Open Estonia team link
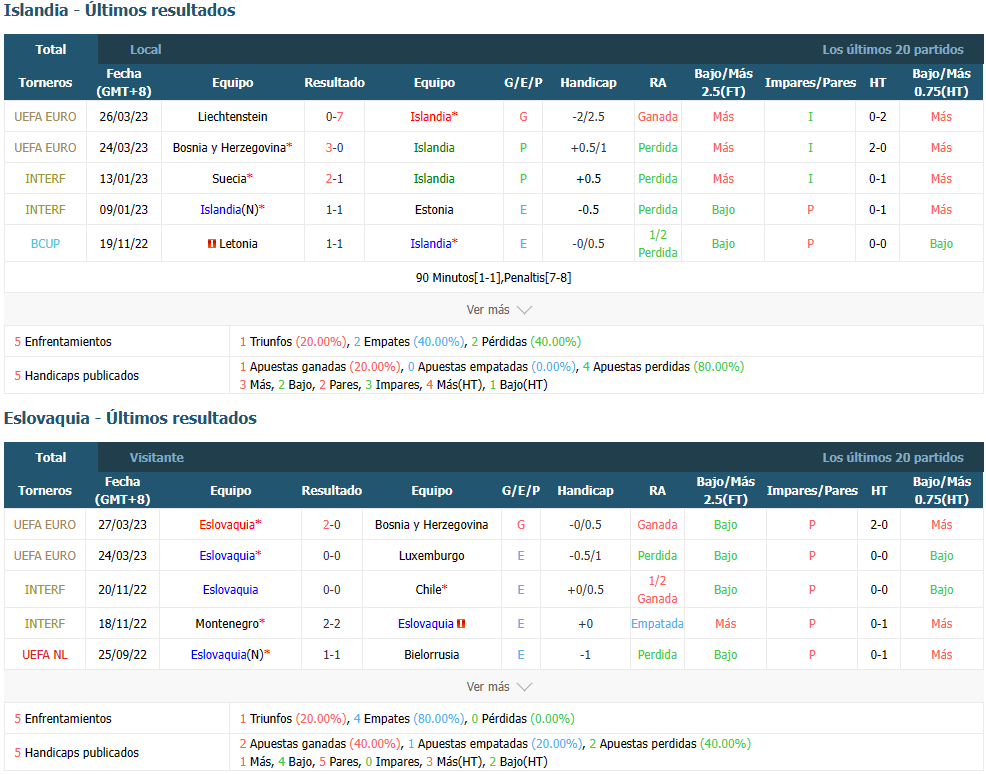Image resolution: width=986 pixels, height=774 pixels. [x=434, y=209]
